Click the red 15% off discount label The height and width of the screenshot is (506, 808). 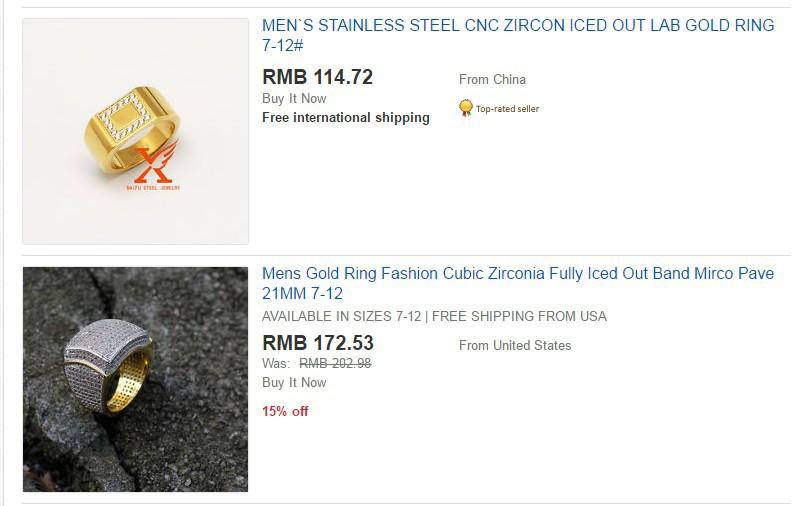coord(285,411)
